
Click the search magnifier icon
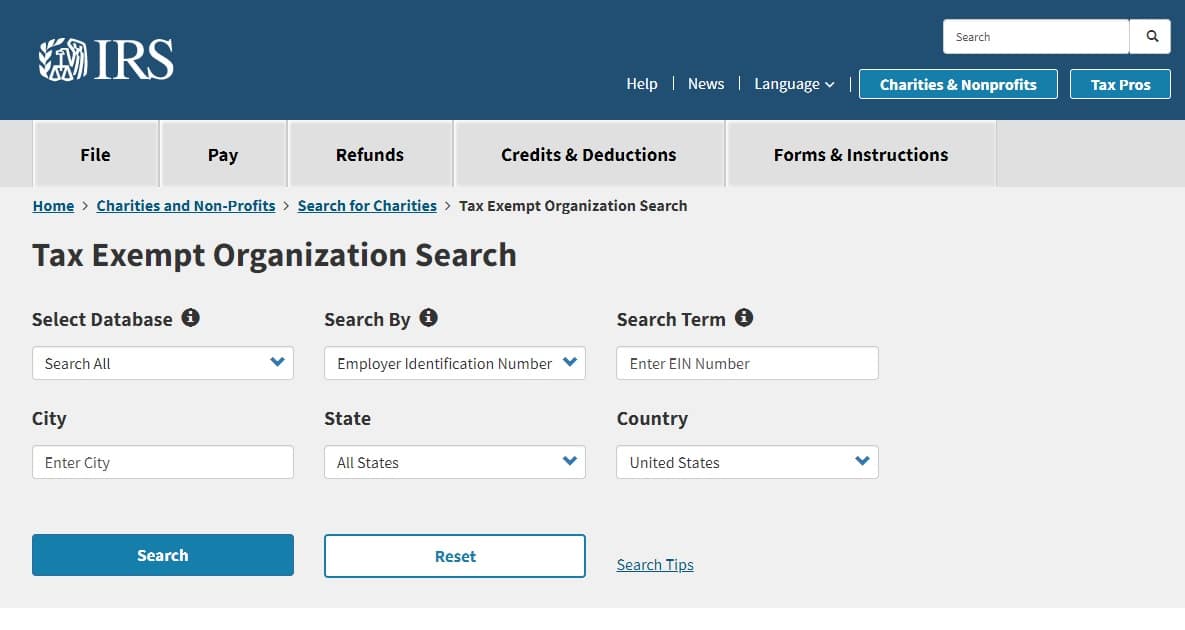pos(1150,36)
